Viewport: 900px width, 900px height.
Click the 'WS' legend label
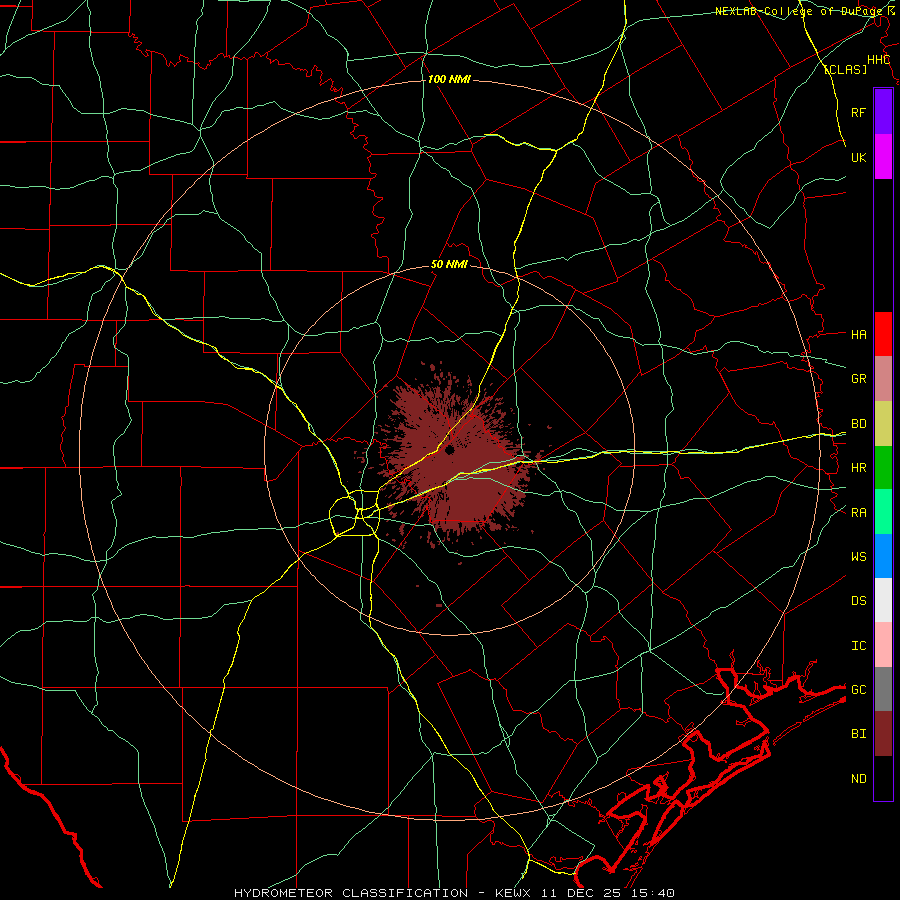(858, 557)
